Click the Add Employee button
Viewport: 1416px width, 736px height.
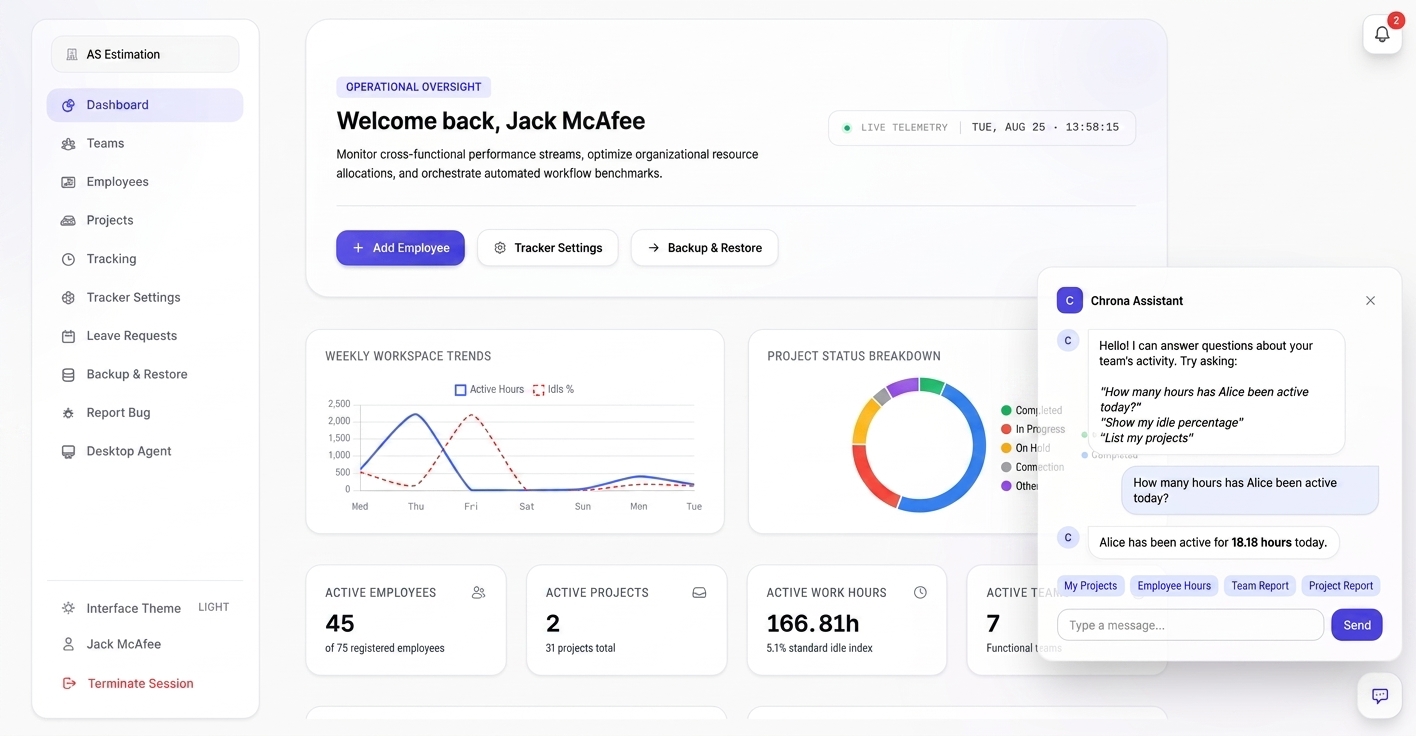tap(400, 248)
